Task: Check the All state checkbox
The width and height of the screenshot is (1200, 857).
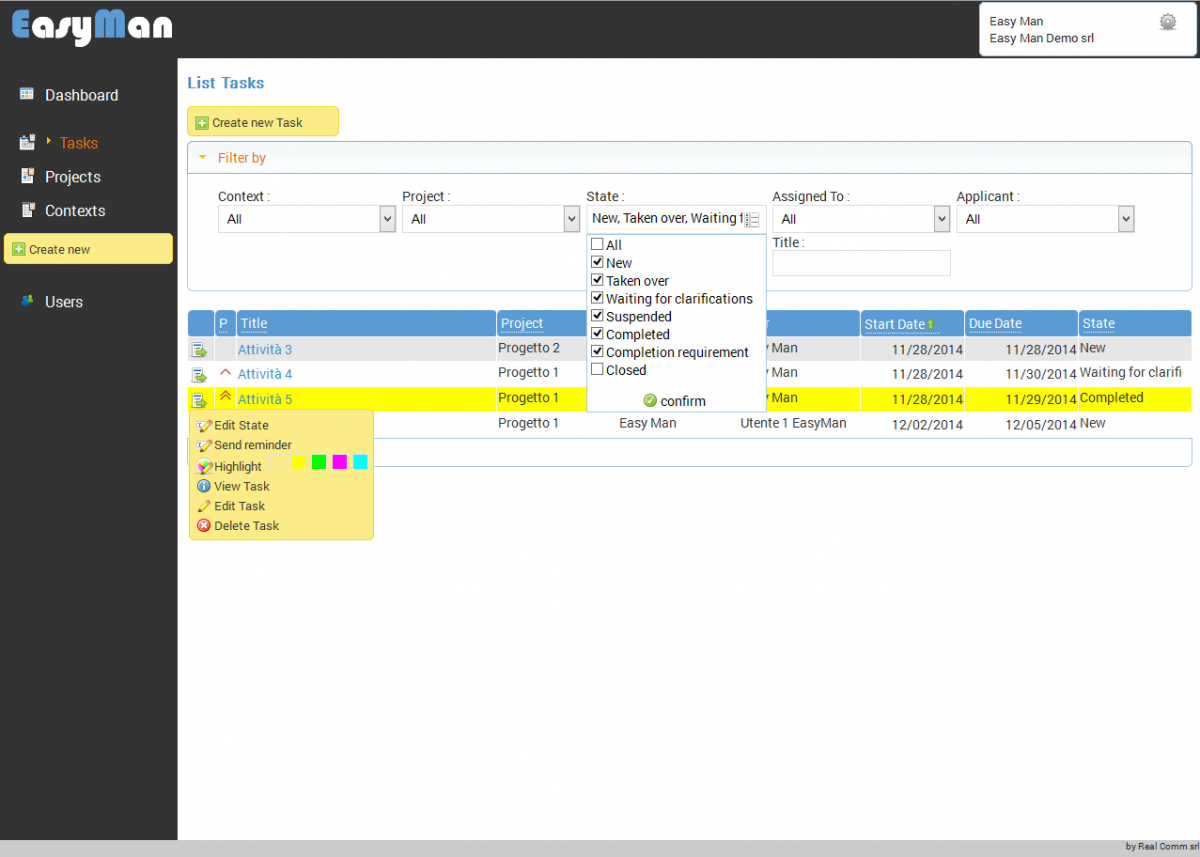Action: pyautogui.click(x=597, y=244)
